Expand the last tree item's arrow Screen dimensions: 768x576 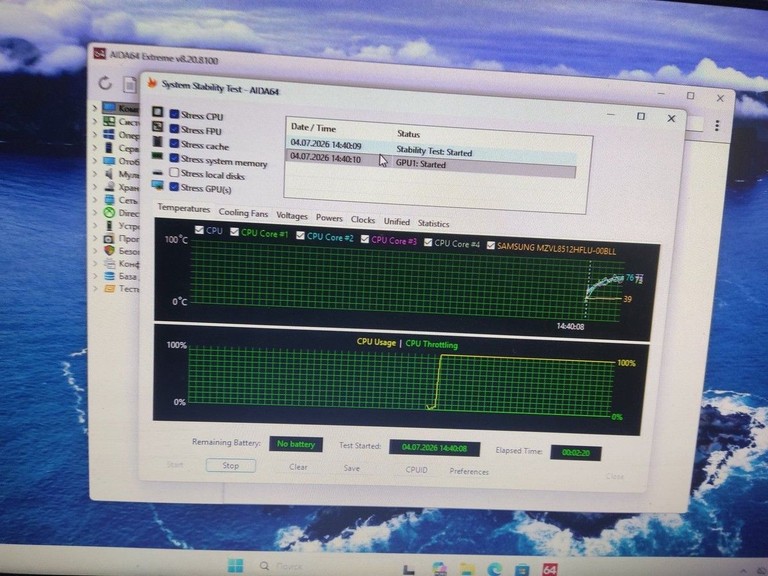pos(96,288)
